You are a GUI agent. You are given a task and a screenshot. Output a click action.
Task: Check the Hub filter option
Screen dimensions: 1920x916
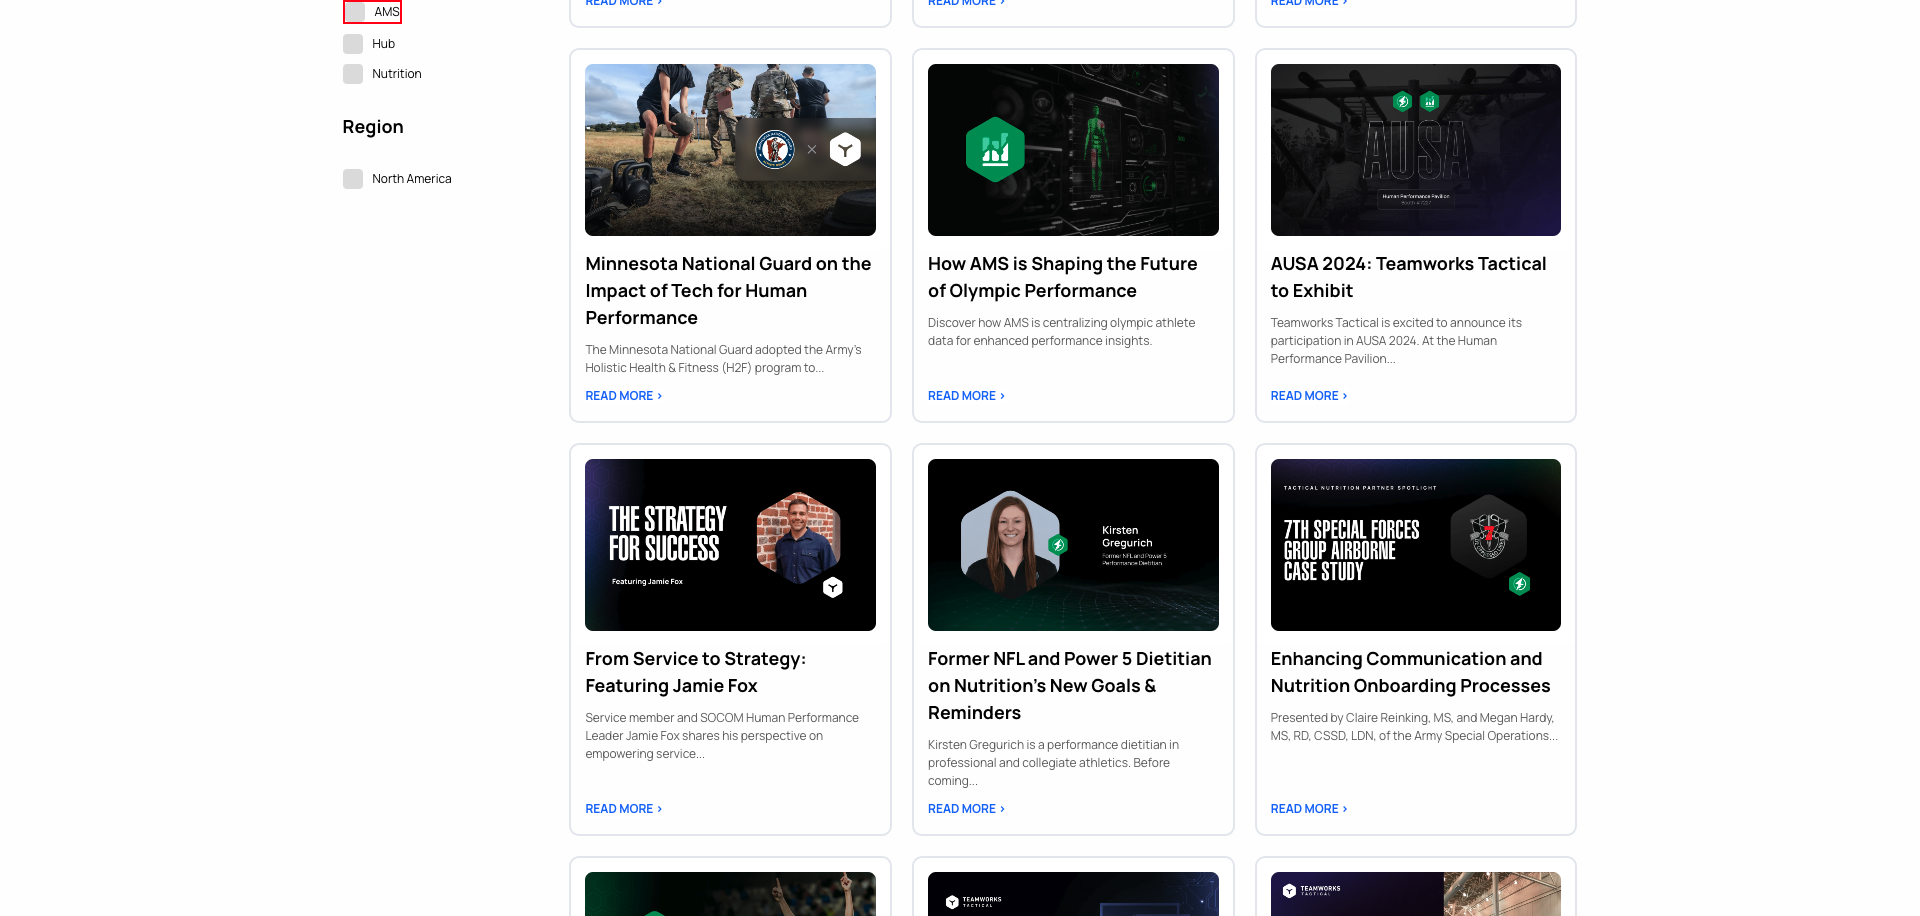pos(353,43)
